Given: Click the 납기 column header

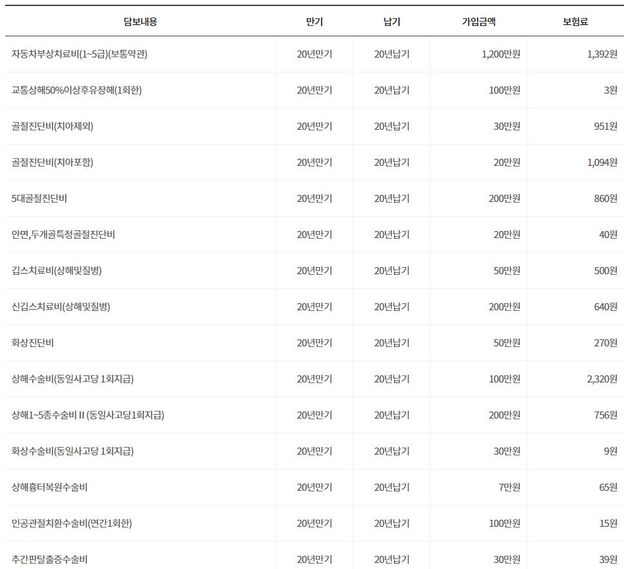Looking at the screenshot, I should point(392,20).
